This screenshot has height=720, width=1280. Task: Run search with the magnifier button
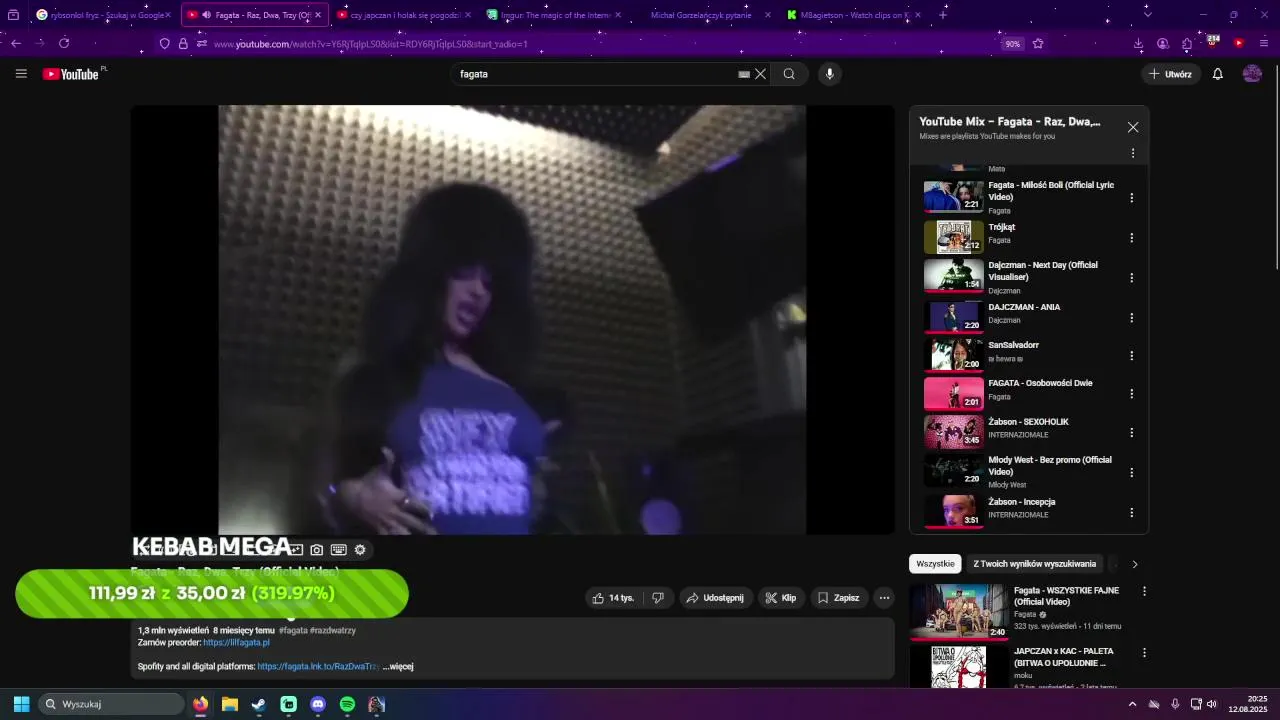pyautogui.click(x=789, y=74)
